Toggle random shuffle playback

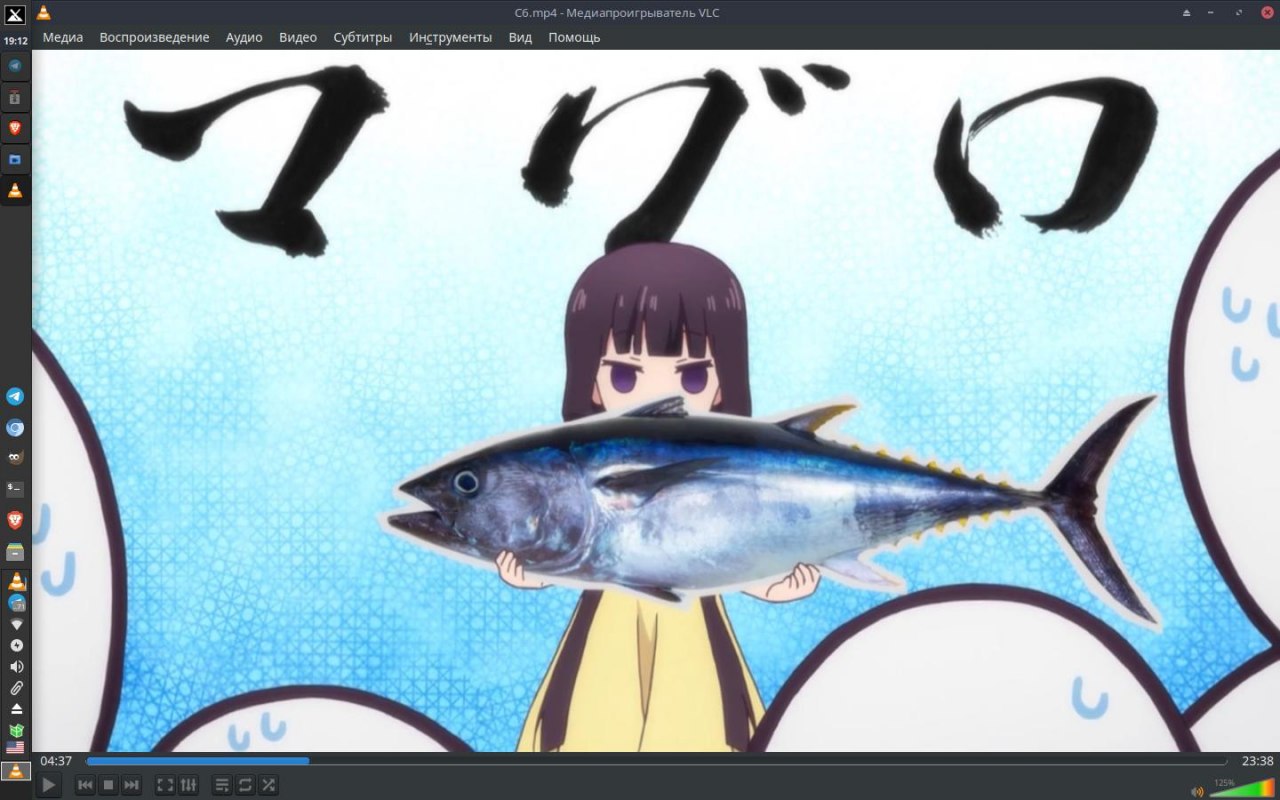(x=268, y=786)
